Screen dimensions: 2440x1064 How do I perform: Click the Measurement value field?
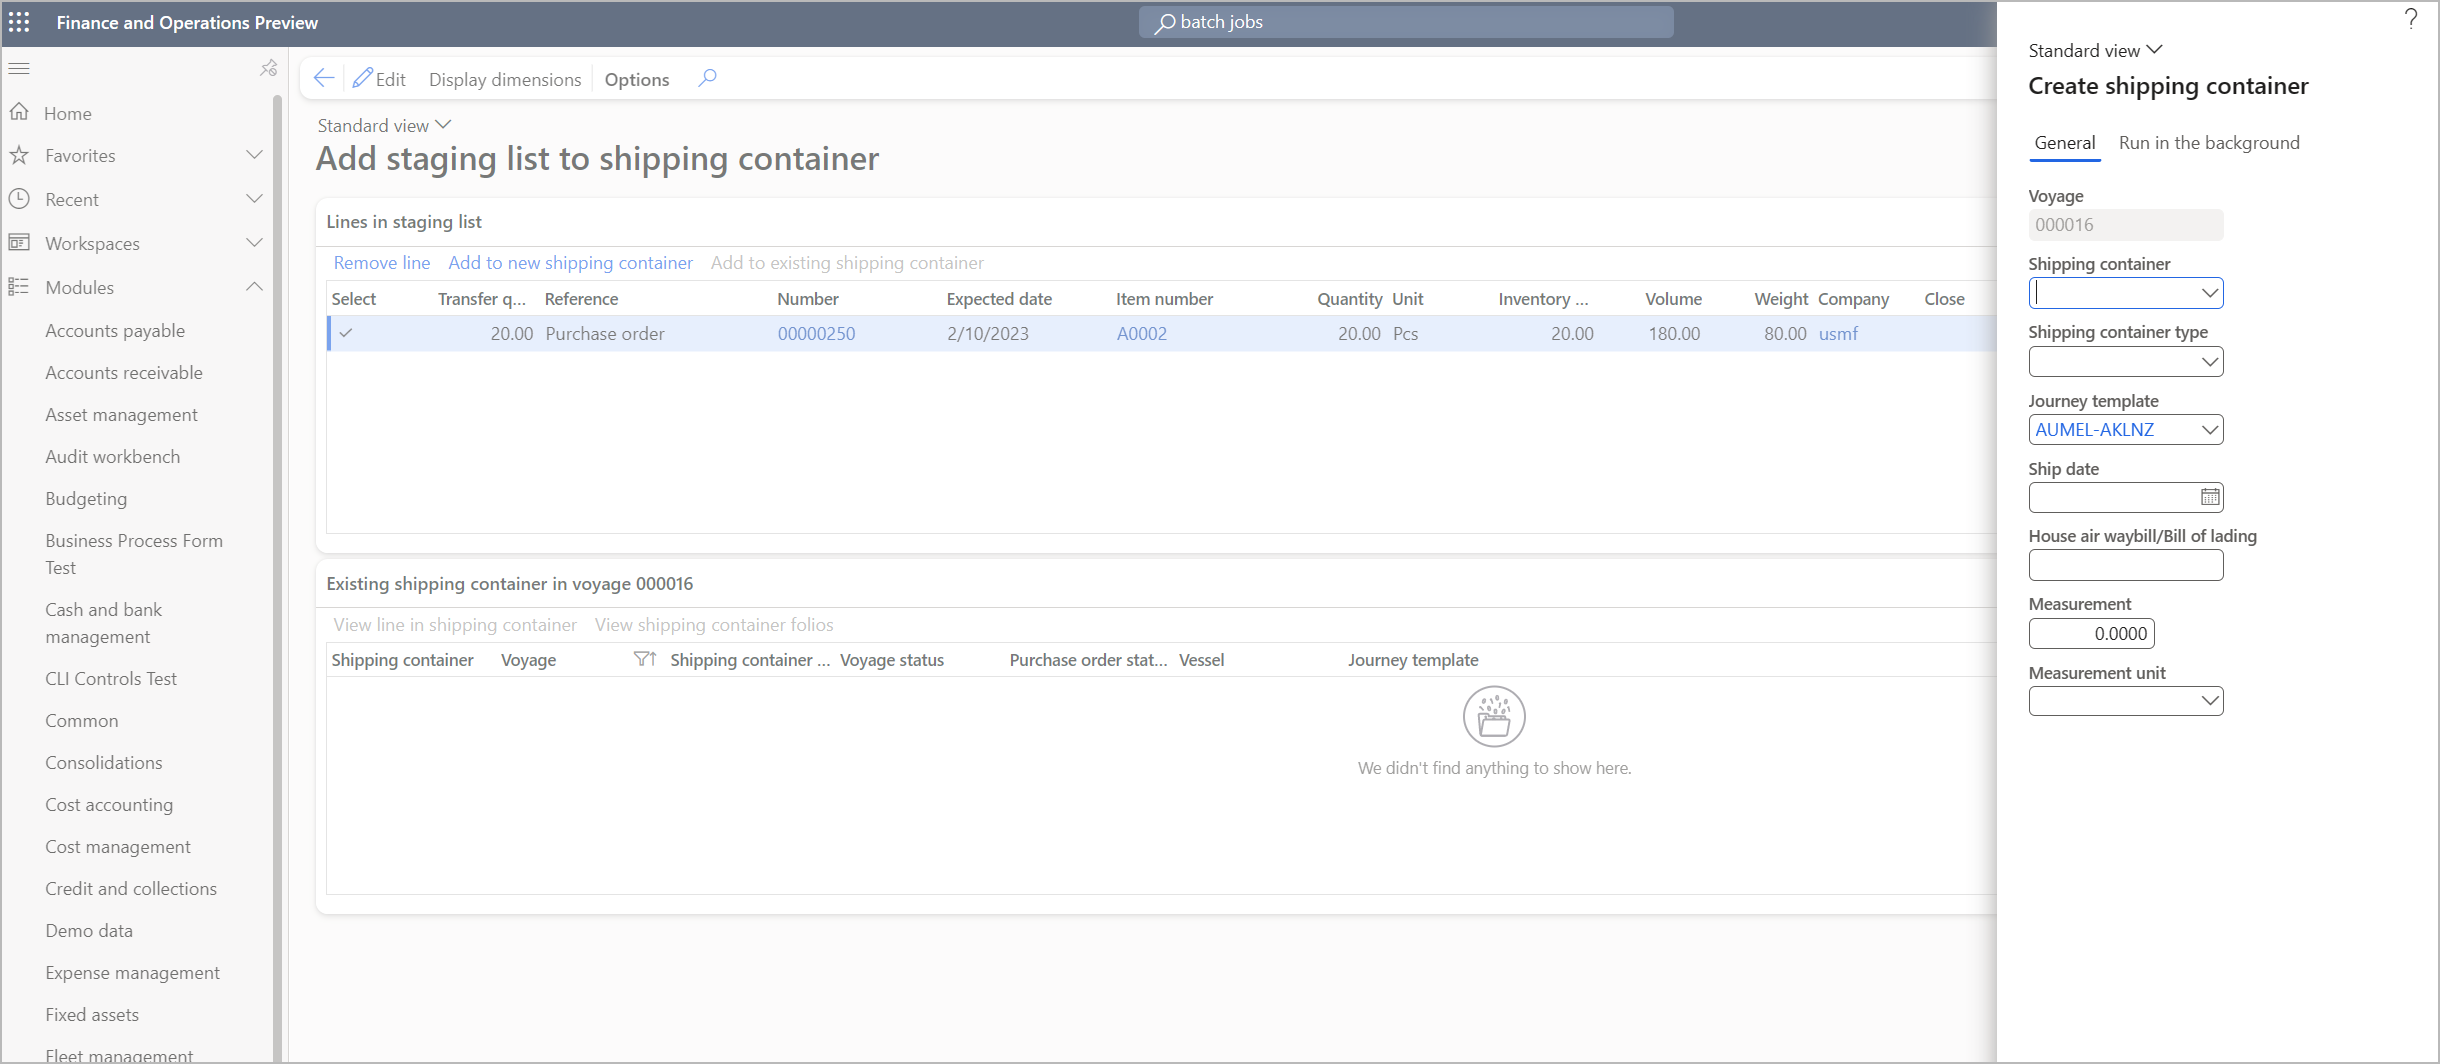pos(2090,633)
